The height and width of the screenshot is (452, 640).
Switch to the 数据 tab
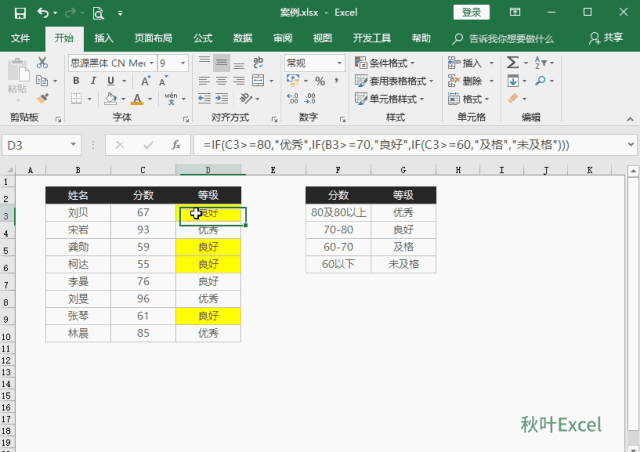(x=242, y=38)
